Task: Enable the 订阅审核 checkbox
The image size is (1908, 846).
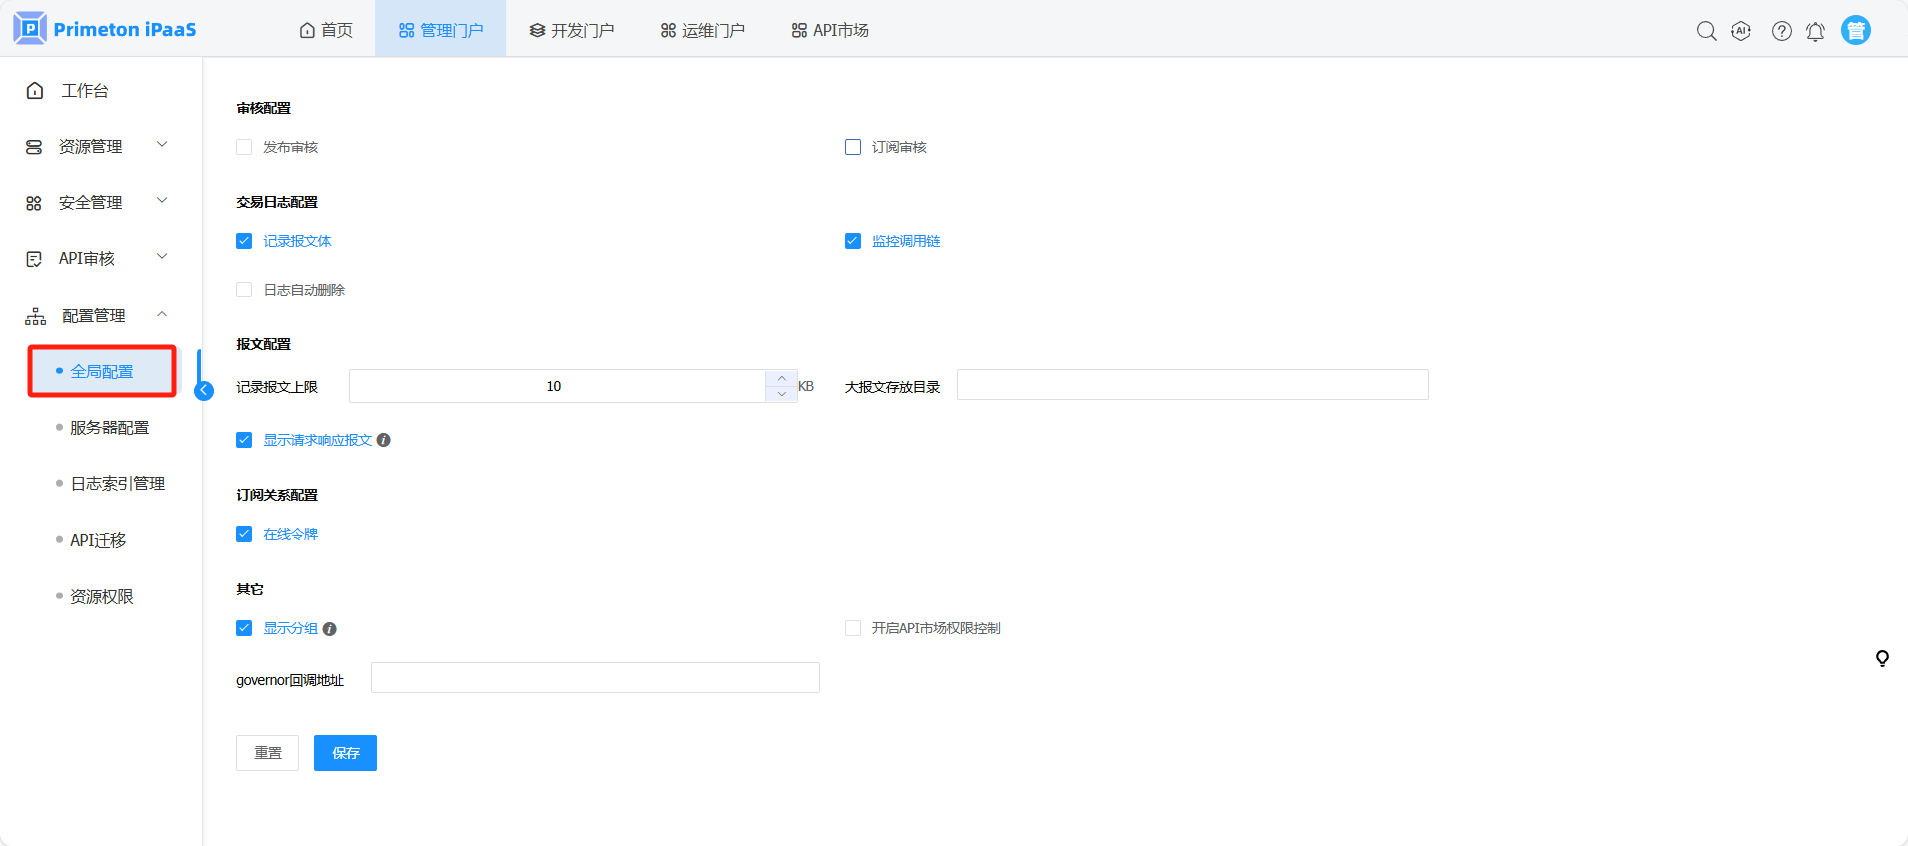Action: (x=853, y=147)
